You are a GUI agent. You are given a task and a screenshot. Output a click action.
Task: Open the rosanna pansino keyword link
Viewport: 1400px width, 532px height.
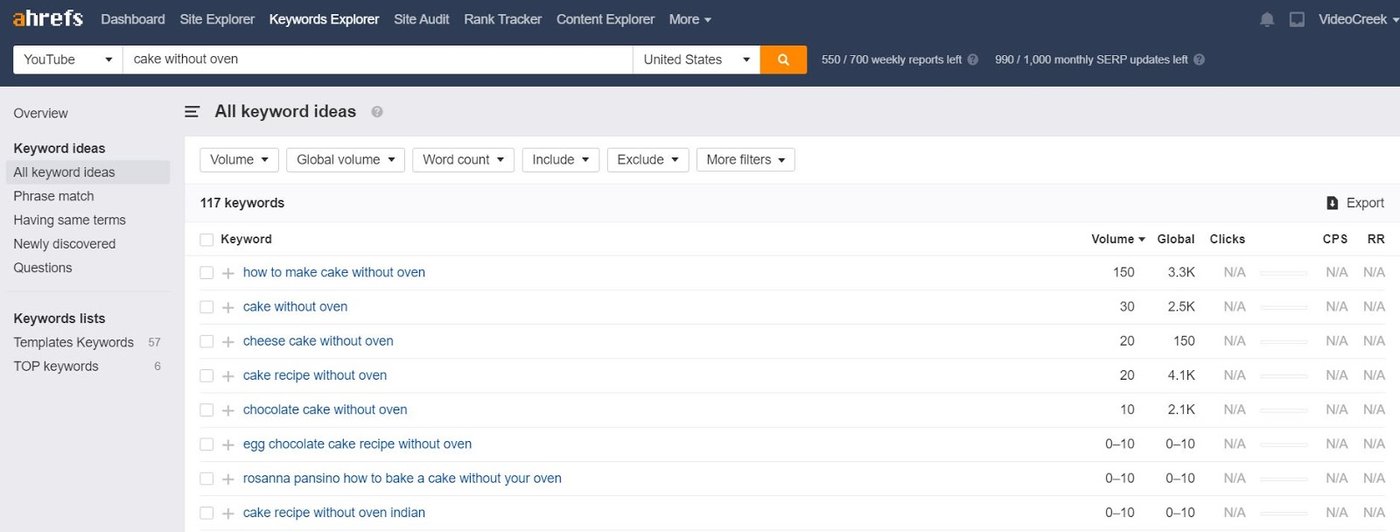pyautogui.click(x=402, y=478)
